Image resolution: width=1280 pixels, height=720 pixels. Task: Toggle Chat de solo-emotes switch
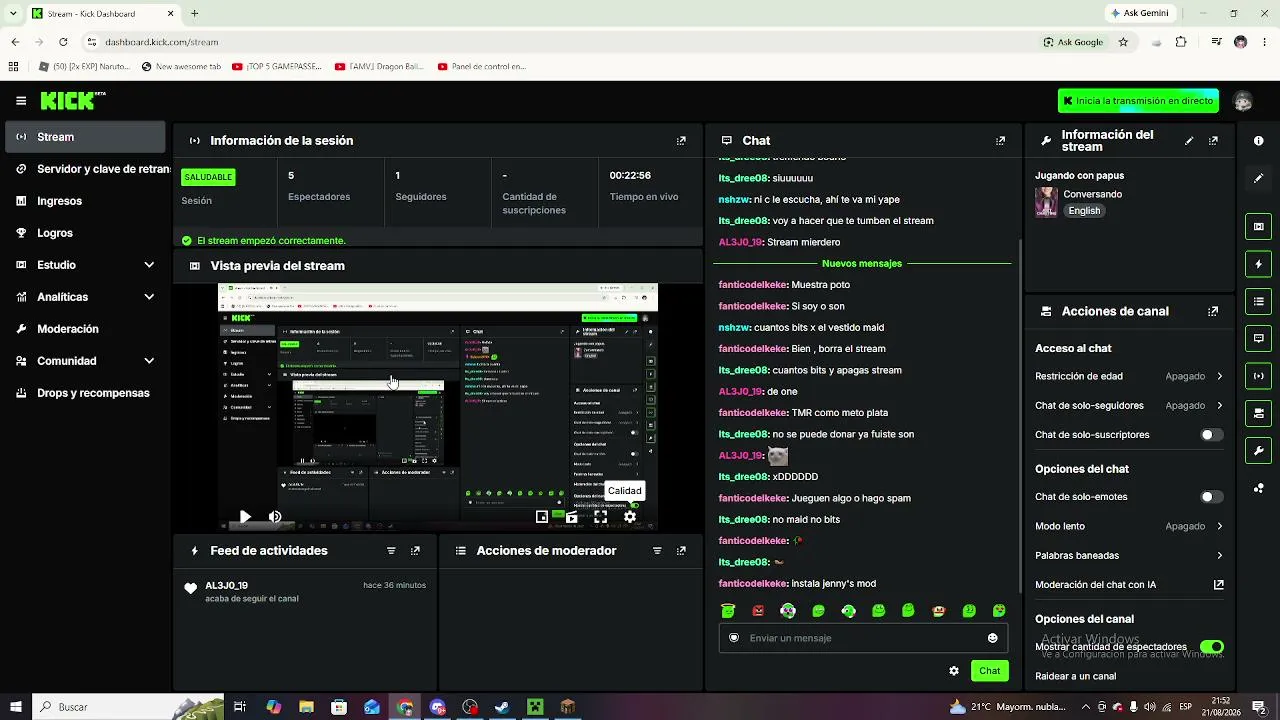point(1211,497)
